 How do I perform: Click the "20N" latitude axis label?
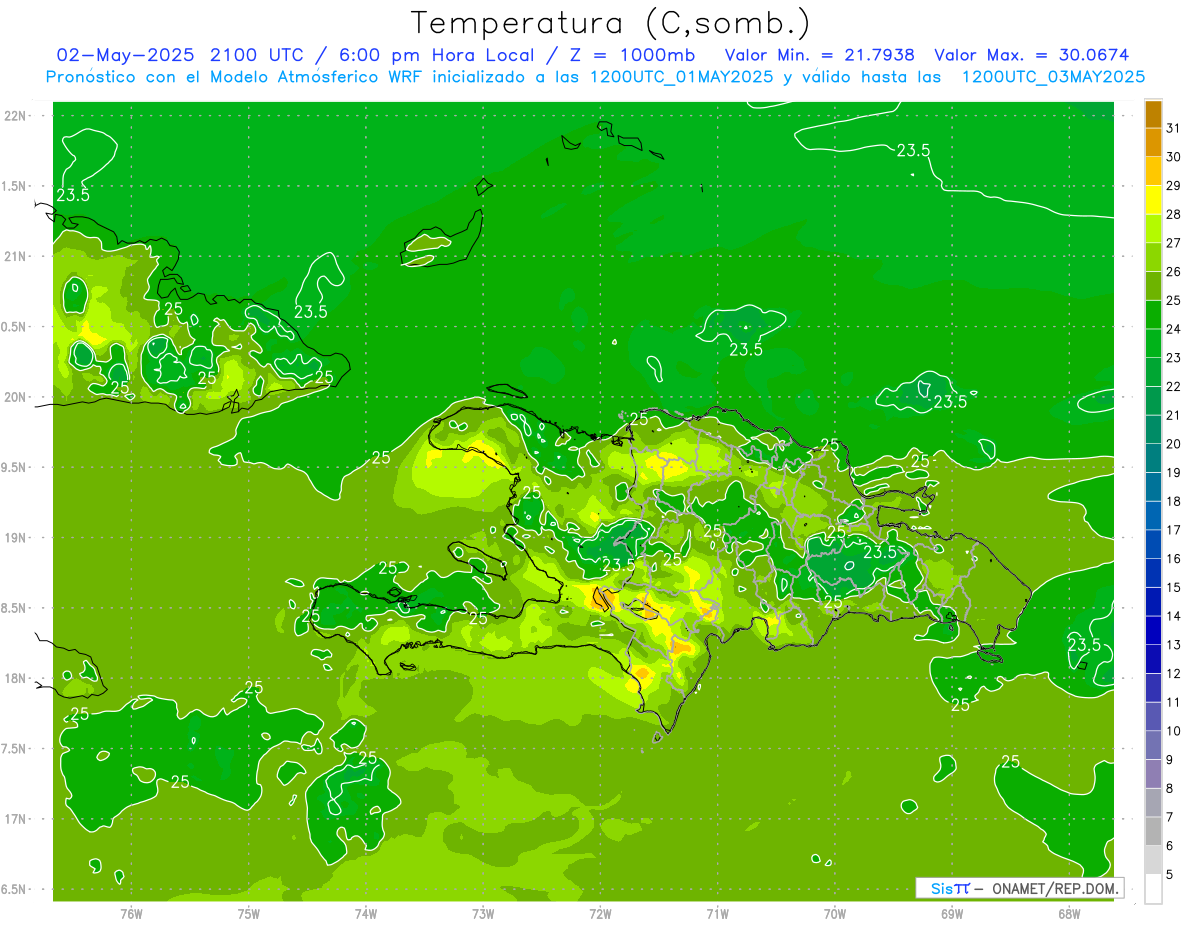[15, 397]
